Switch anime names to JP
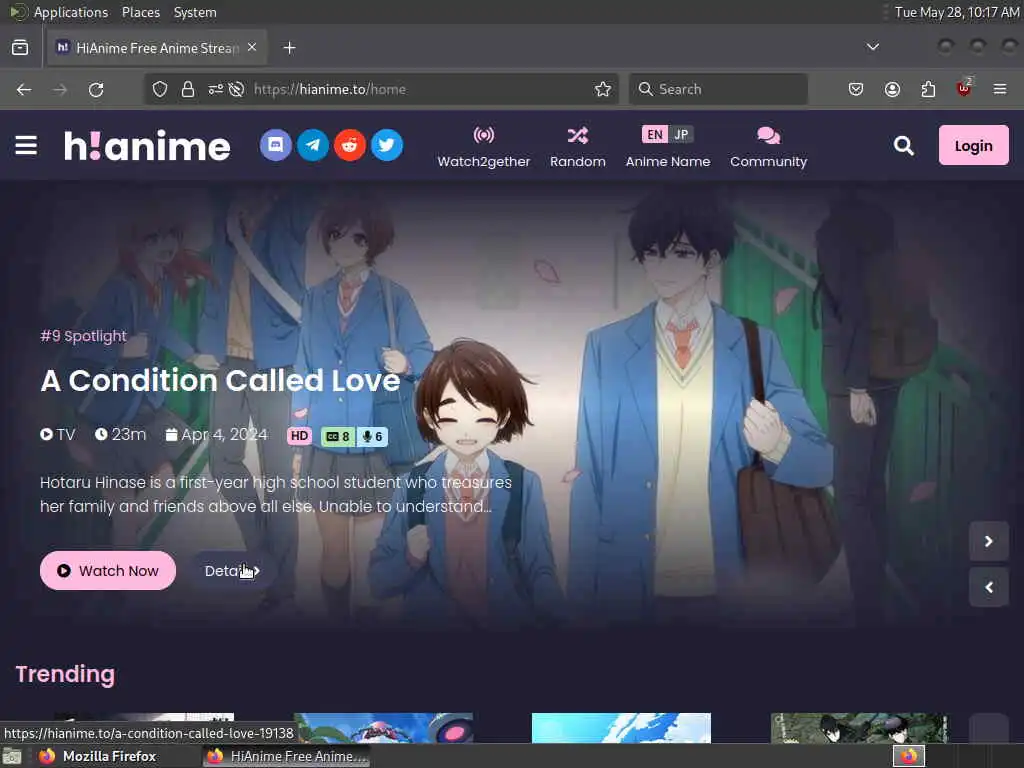Screen dimensions: 1024x768 680,135
